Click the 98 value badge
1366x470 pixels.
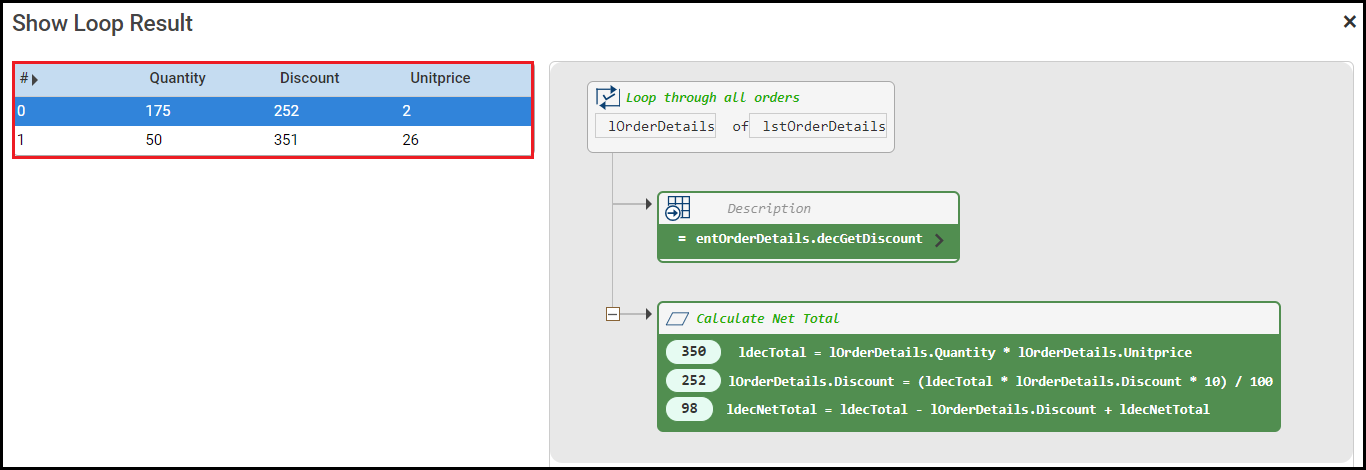coord(689,409)
